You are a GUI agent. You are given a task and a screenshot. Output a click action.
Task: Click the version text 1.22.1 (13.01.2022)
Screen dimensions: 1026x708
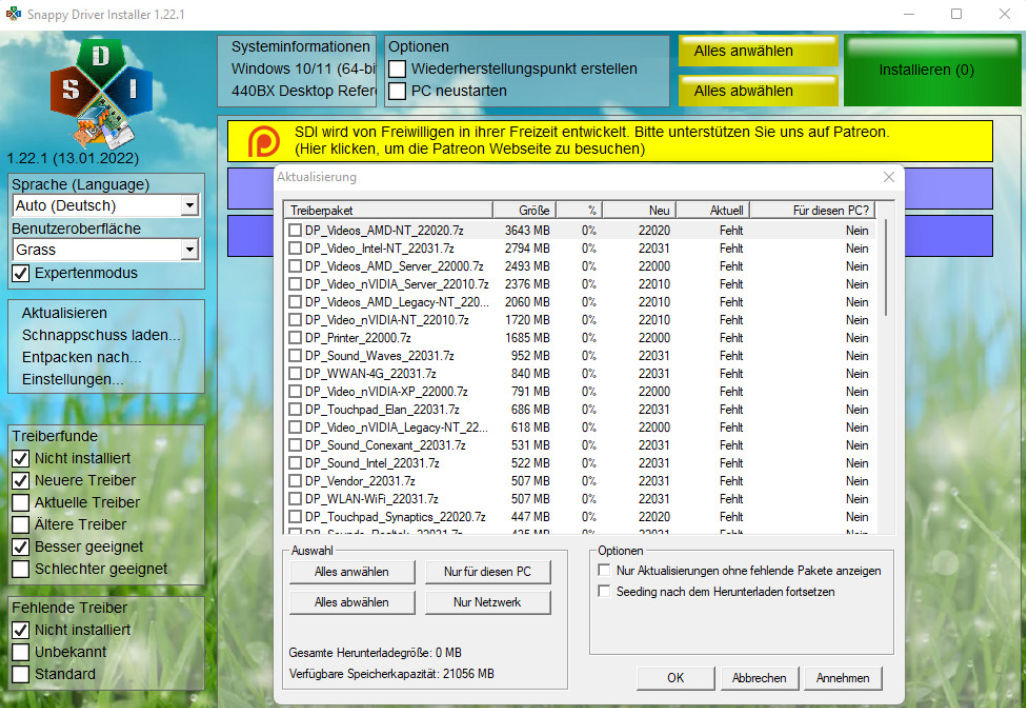73,158
